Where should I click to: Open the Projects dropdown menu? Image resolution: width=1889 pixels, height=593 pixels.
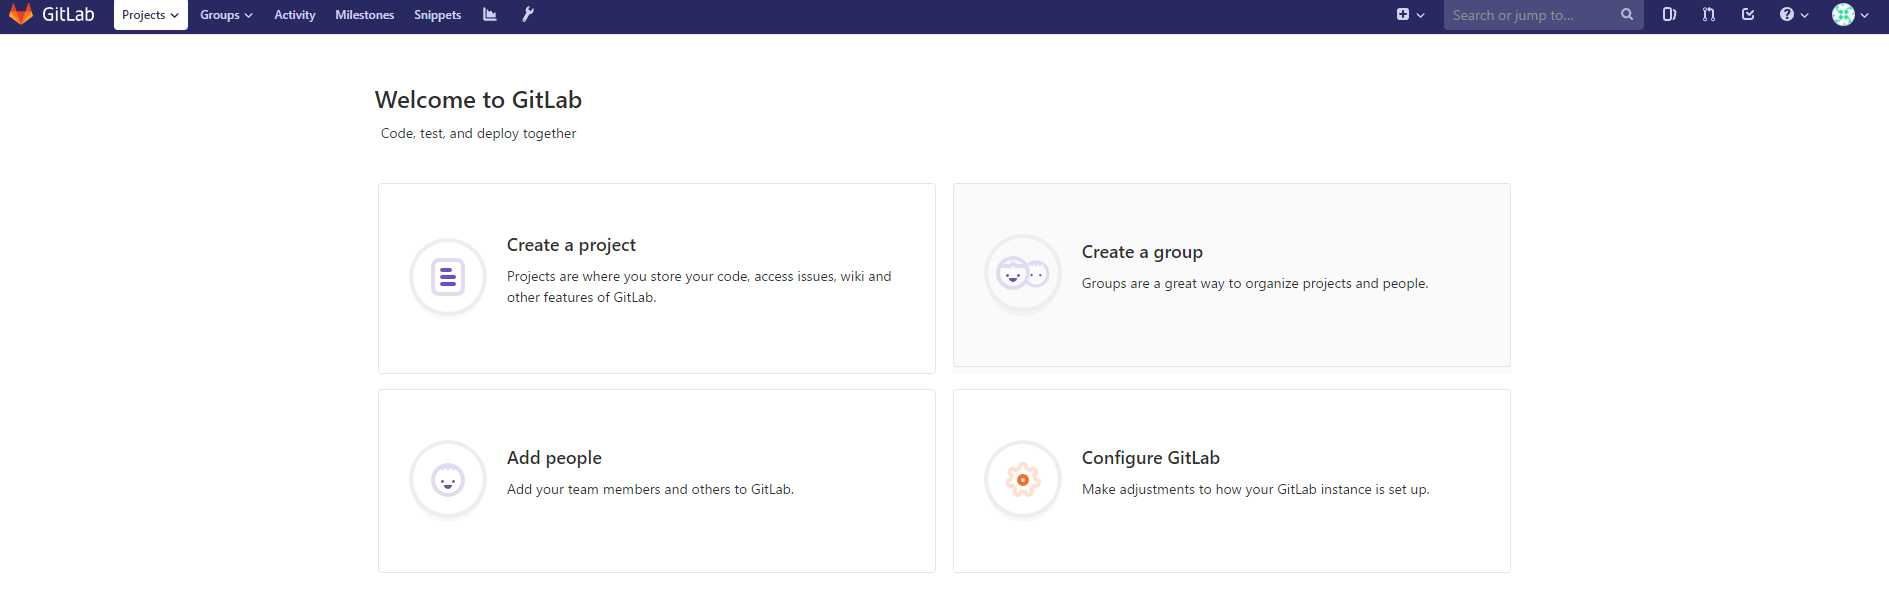pyautogui.click(x=151, y=15)
